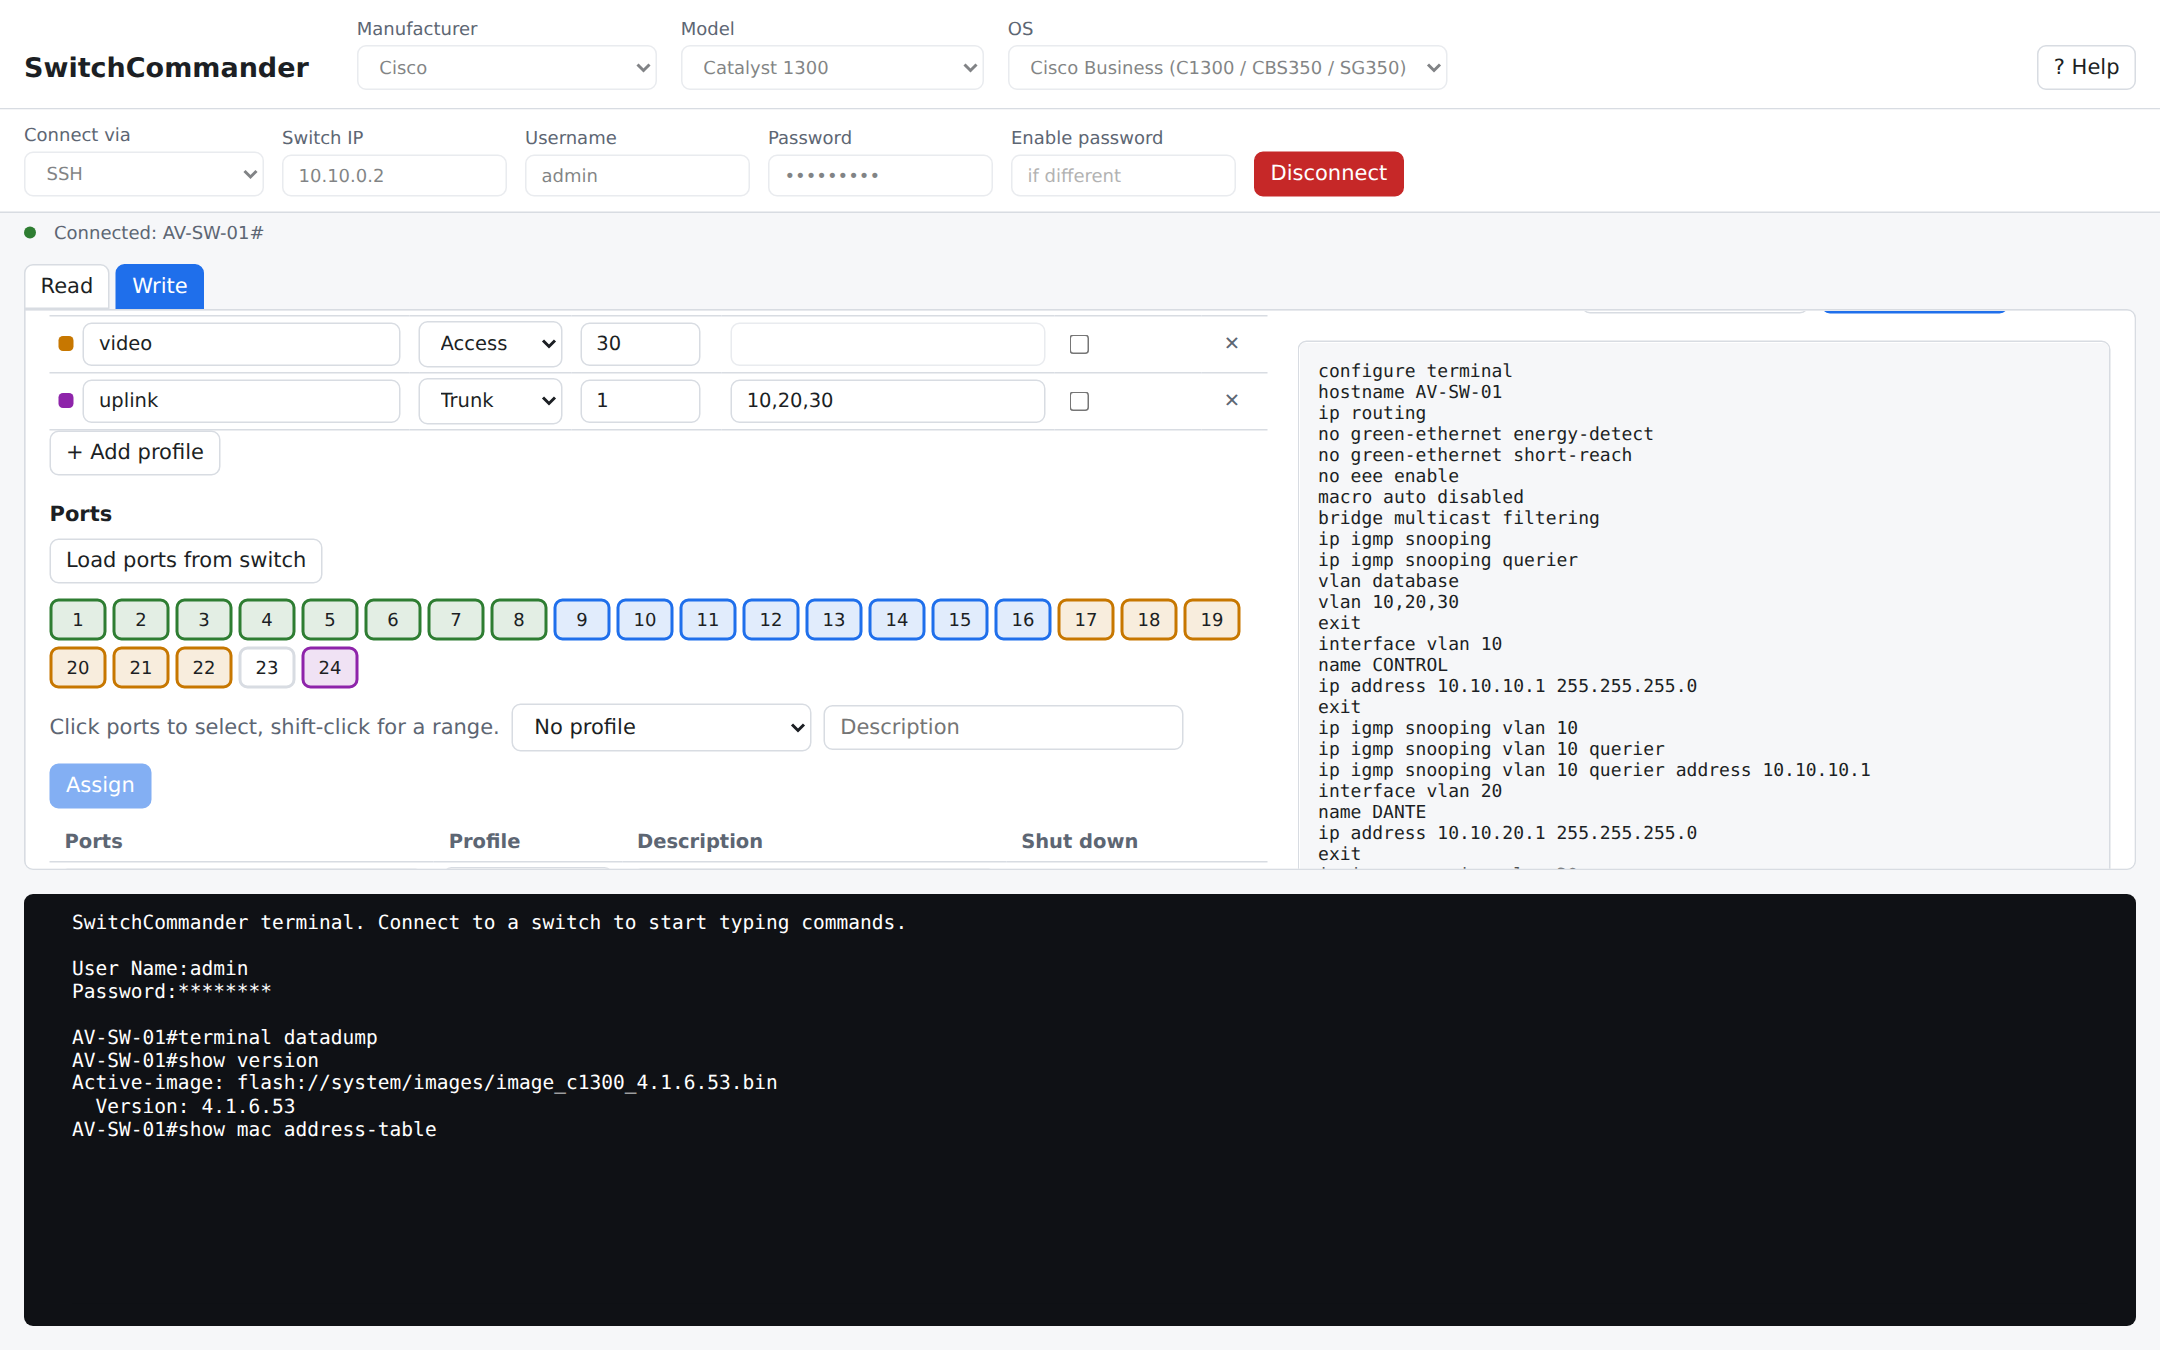Select port 13
Viewport: 2160px width, 1350px height.
[x=834, y=620]
